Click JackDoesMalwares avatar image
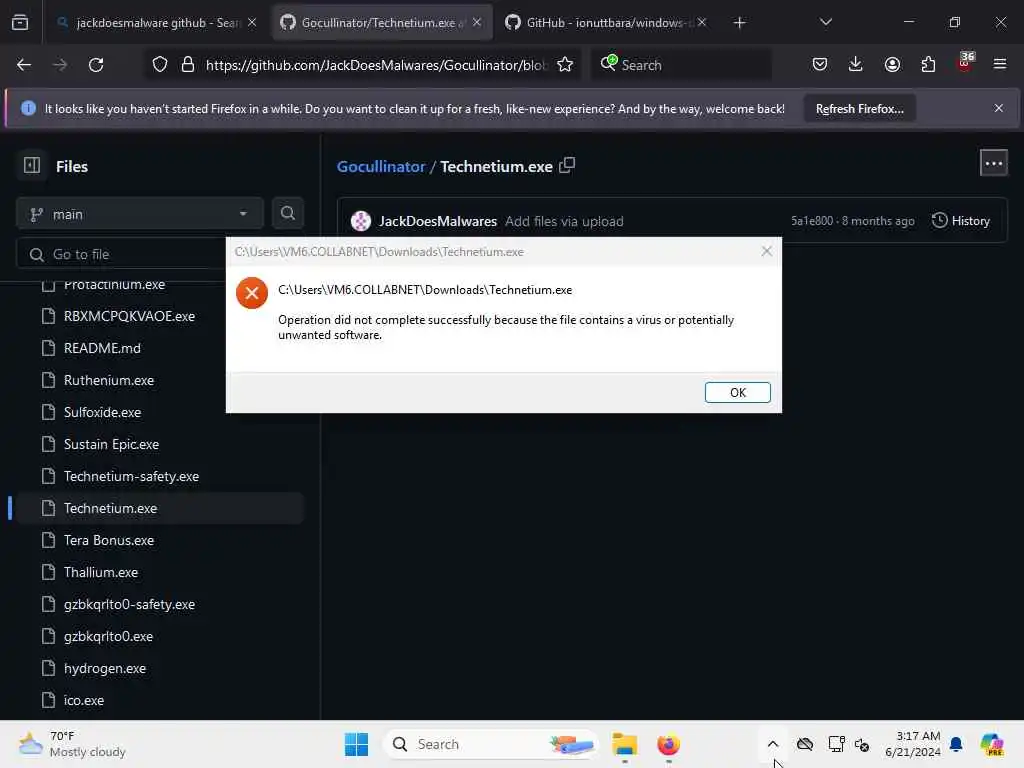The height and width of the screenshot is (768, 1024). (360, 221)
